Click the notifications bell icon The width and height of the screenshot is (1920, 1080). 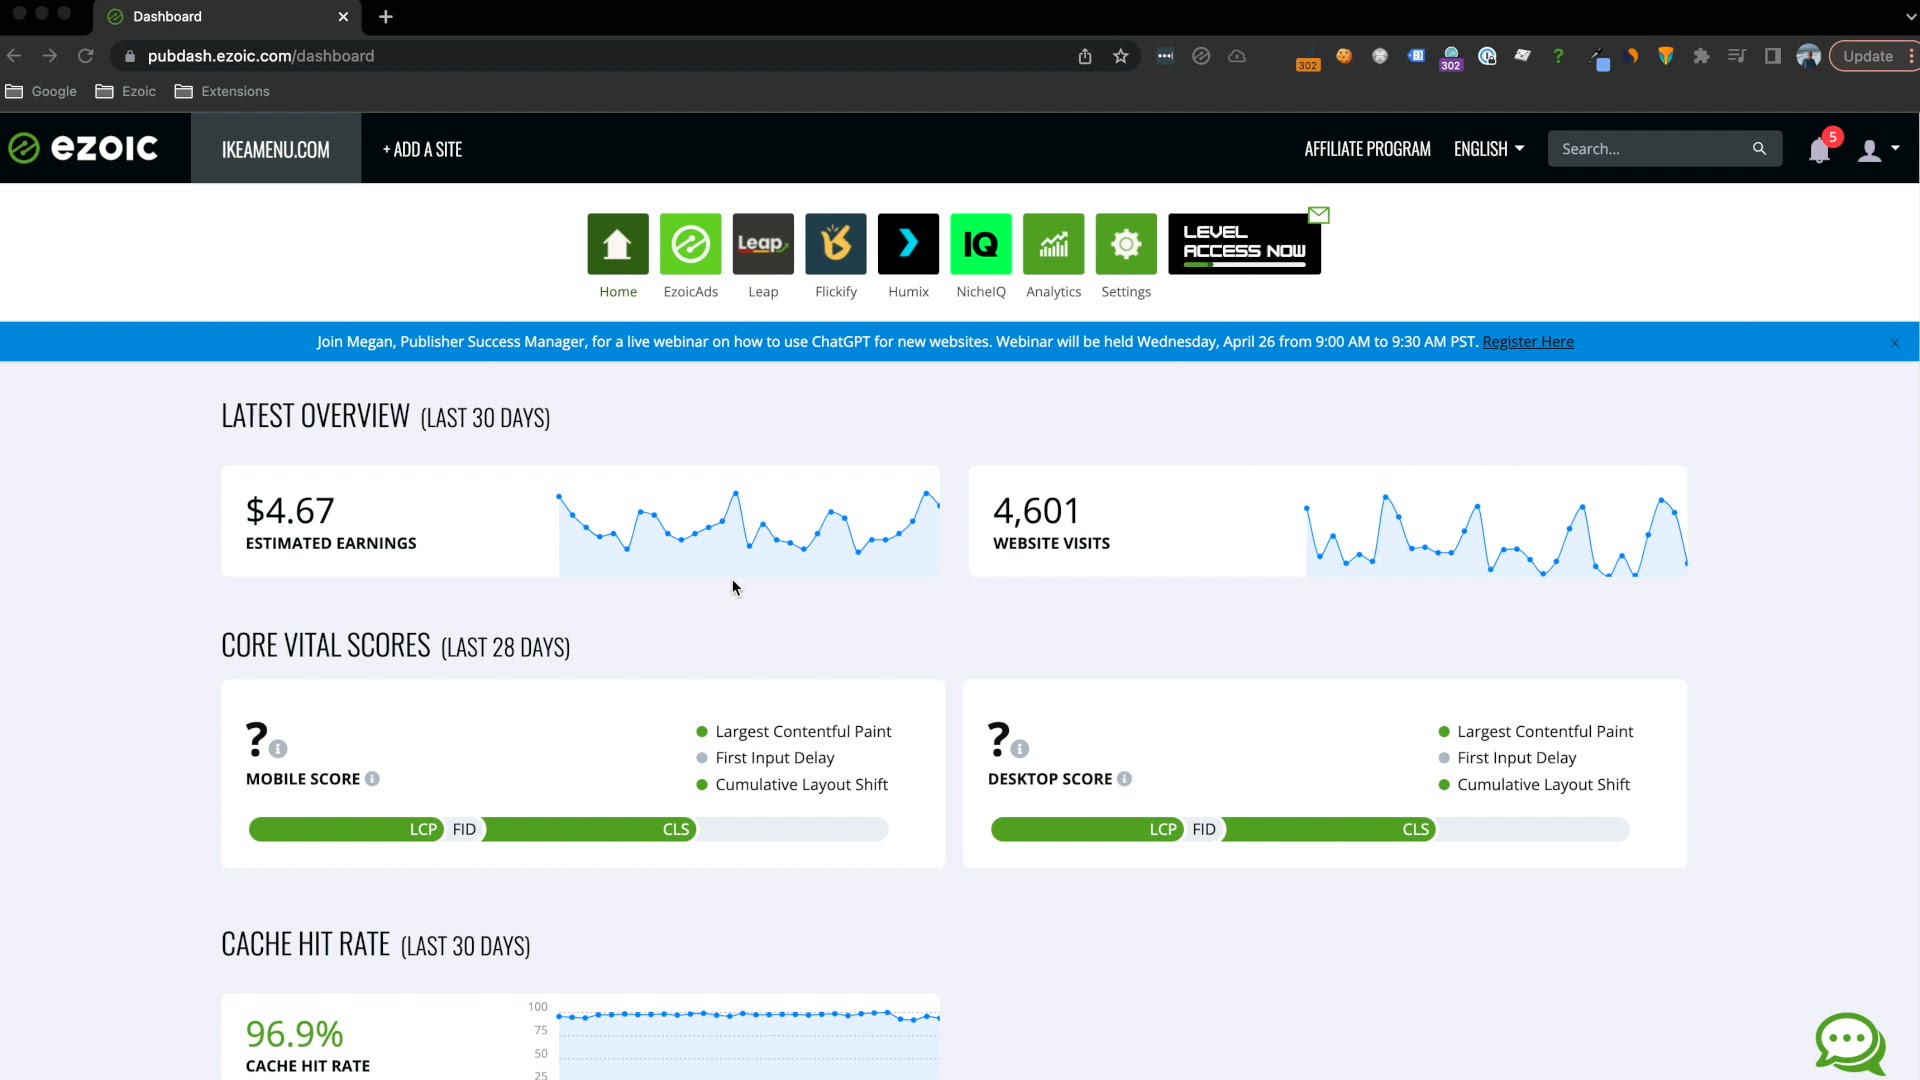1819,150
